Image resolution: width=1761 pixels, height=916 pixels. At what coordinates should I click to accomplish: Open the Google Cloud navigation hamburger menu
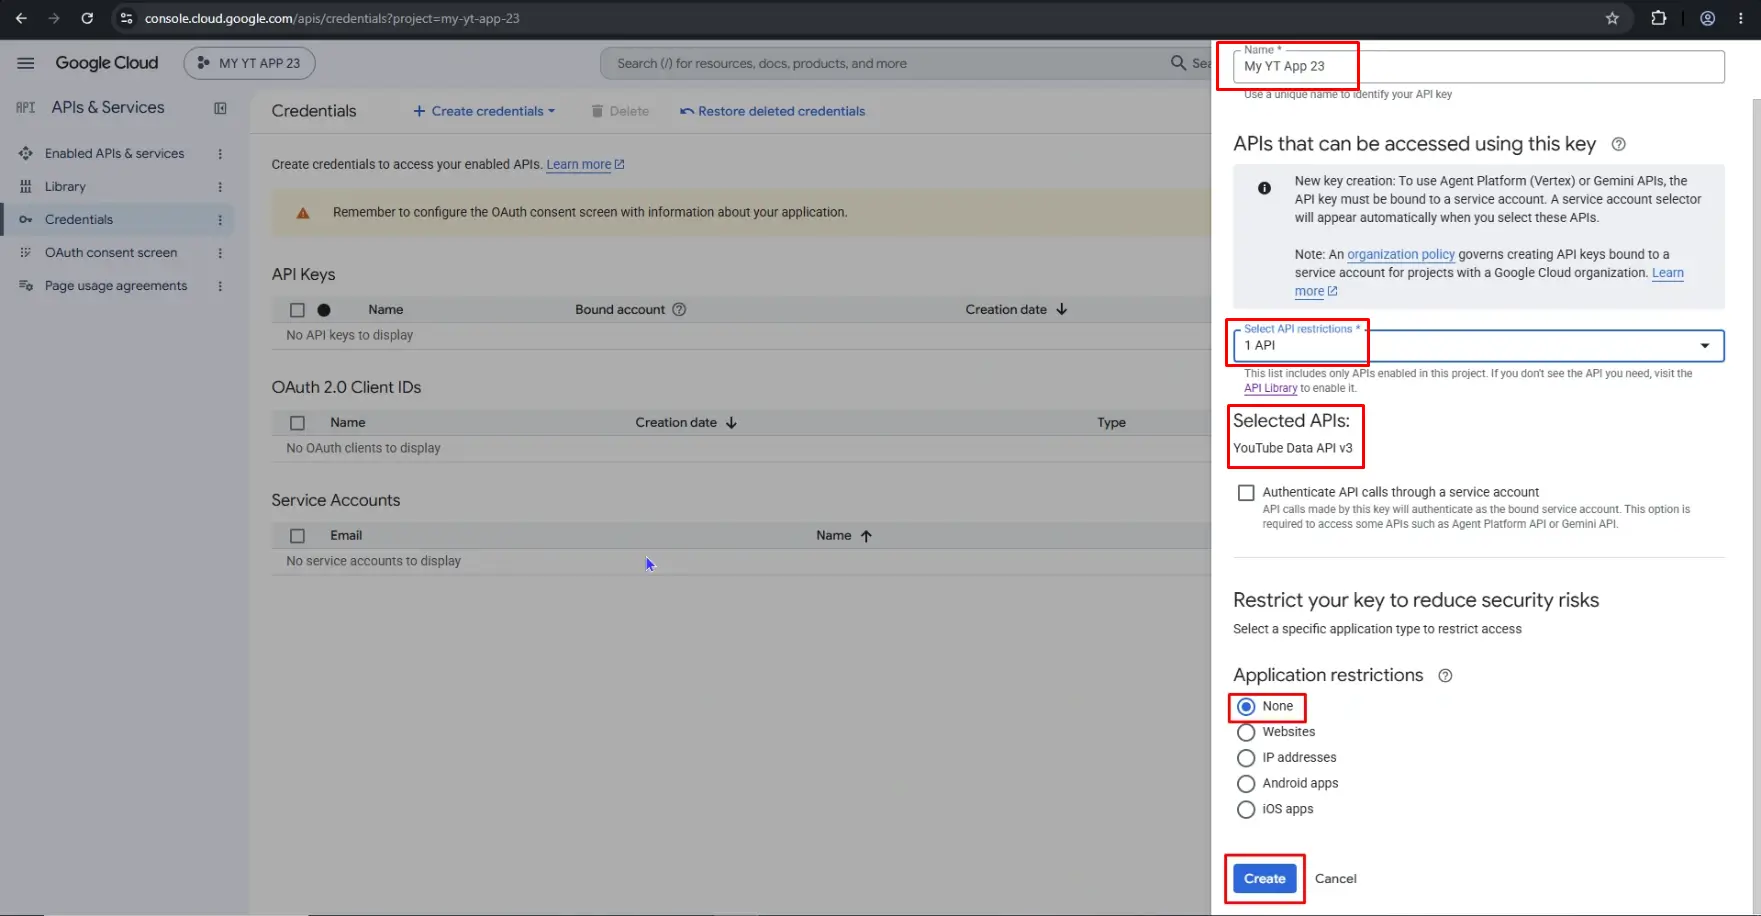coord(26,63)
